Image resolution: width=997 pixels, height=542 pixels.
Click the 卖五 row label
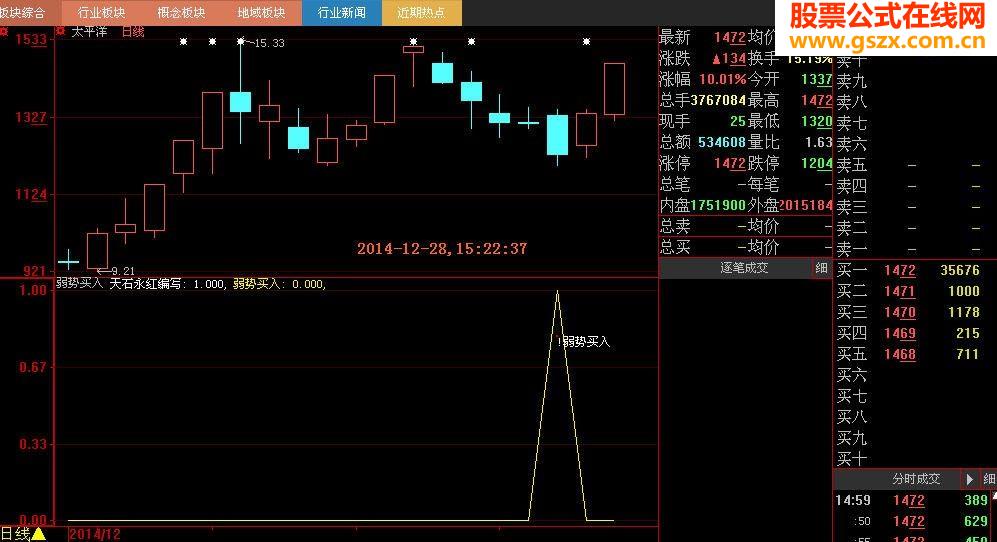(851, 165)
